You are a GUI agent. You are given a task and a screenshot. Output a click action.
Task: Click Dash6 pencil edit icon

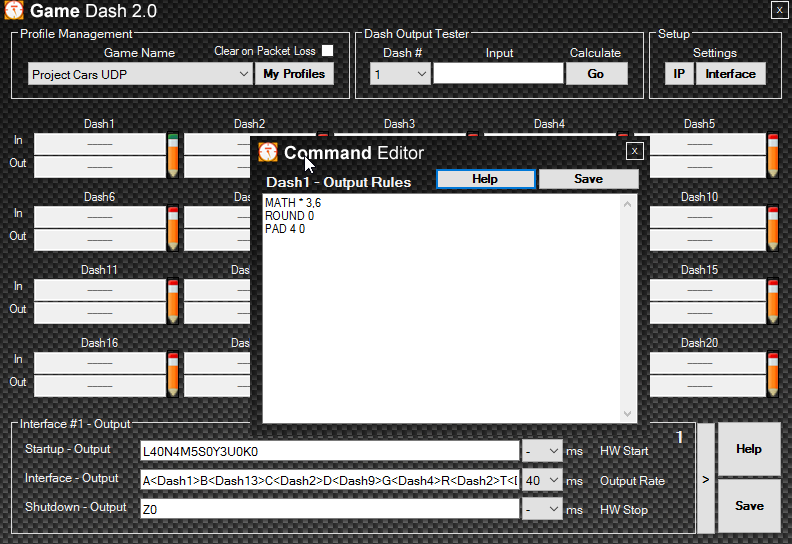(x=173, y=228)
